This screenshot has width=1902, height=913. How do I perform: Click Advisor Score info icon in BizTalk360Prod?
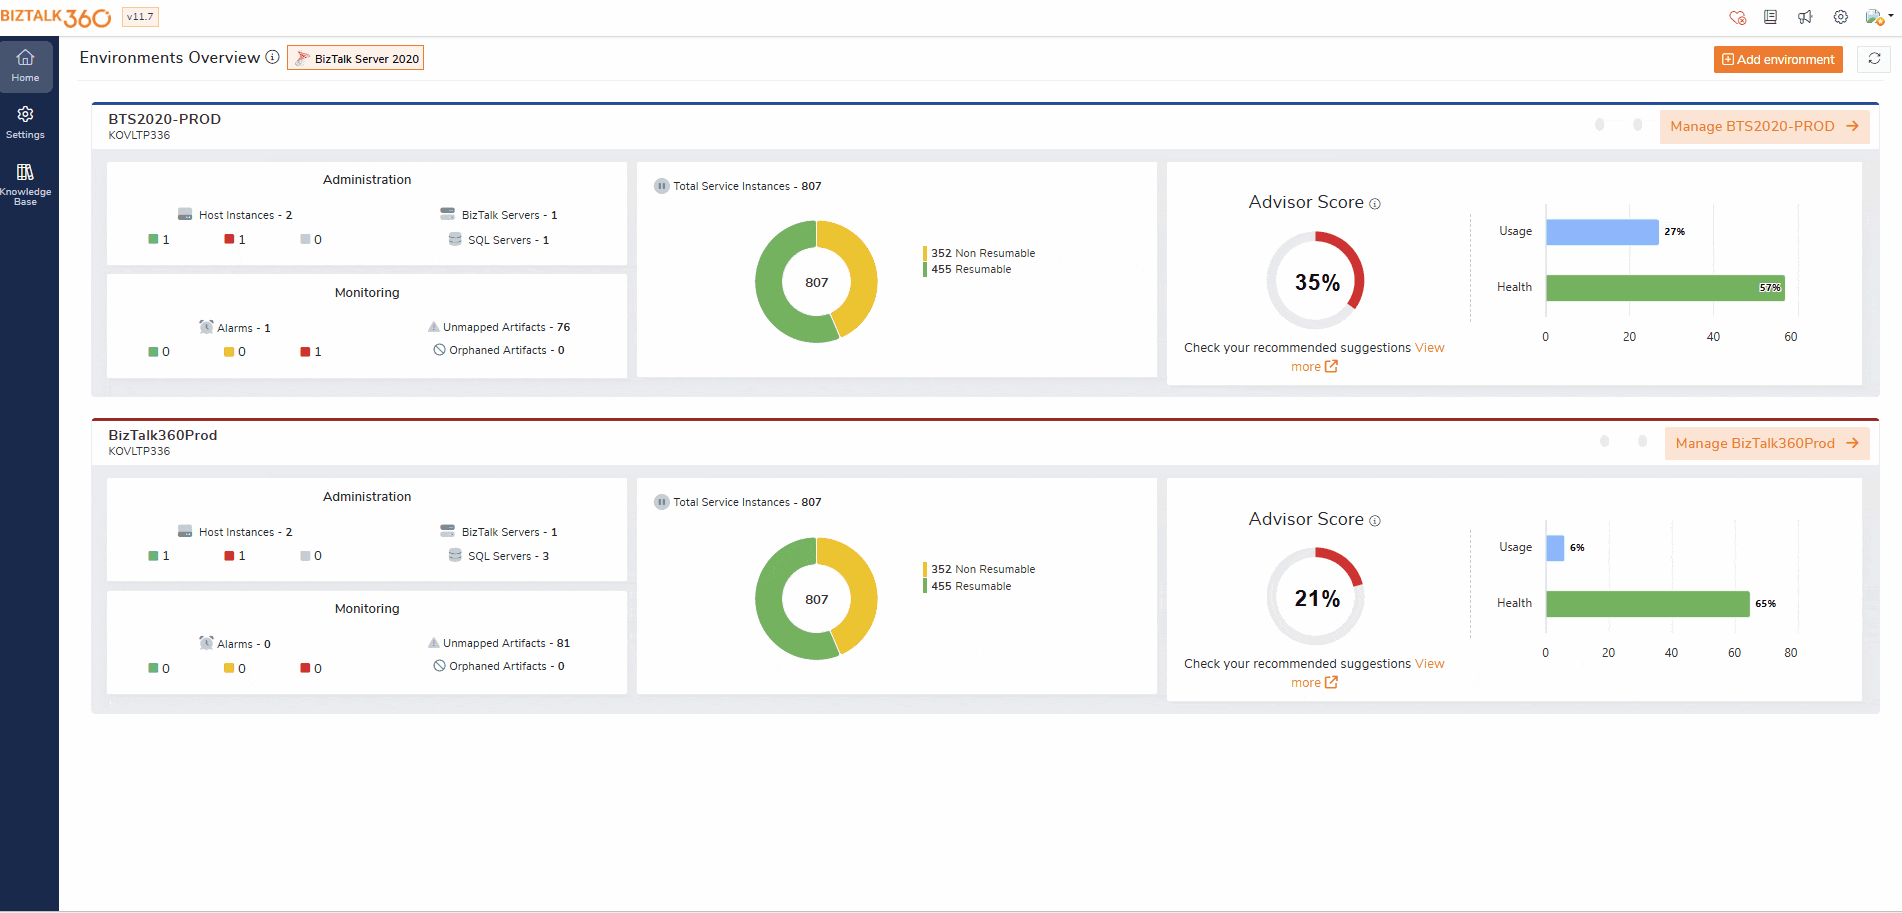point(1375,521)
